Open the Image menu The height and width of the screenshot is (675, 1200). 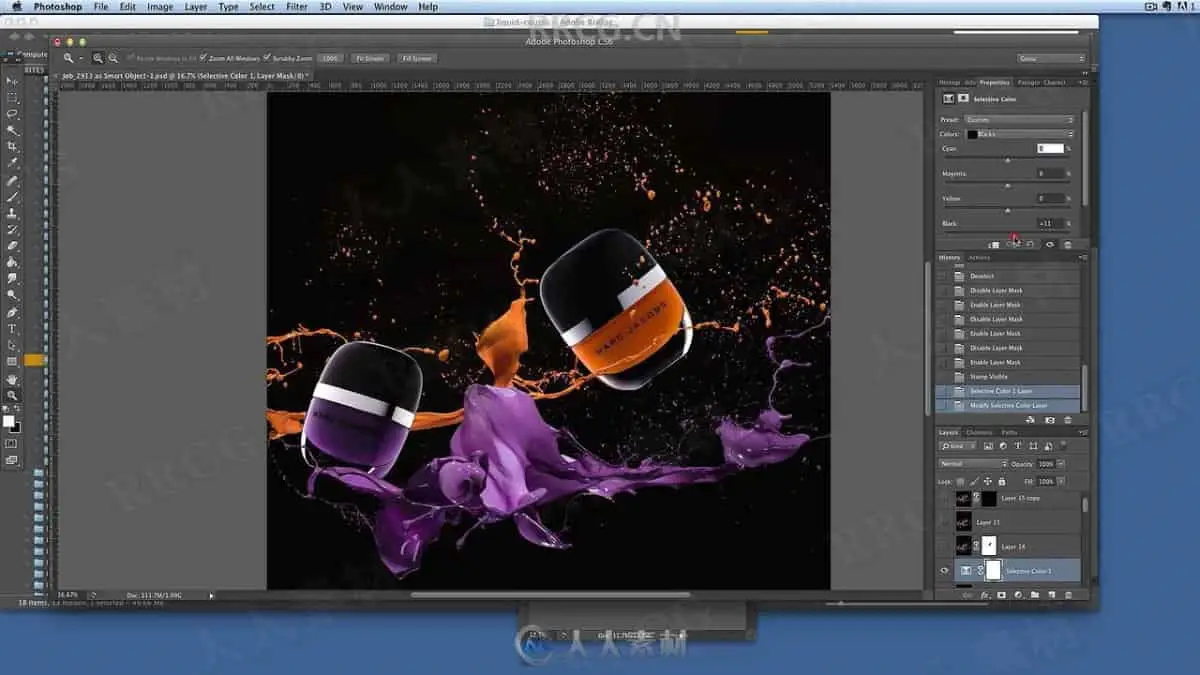[x=160, y=7]
